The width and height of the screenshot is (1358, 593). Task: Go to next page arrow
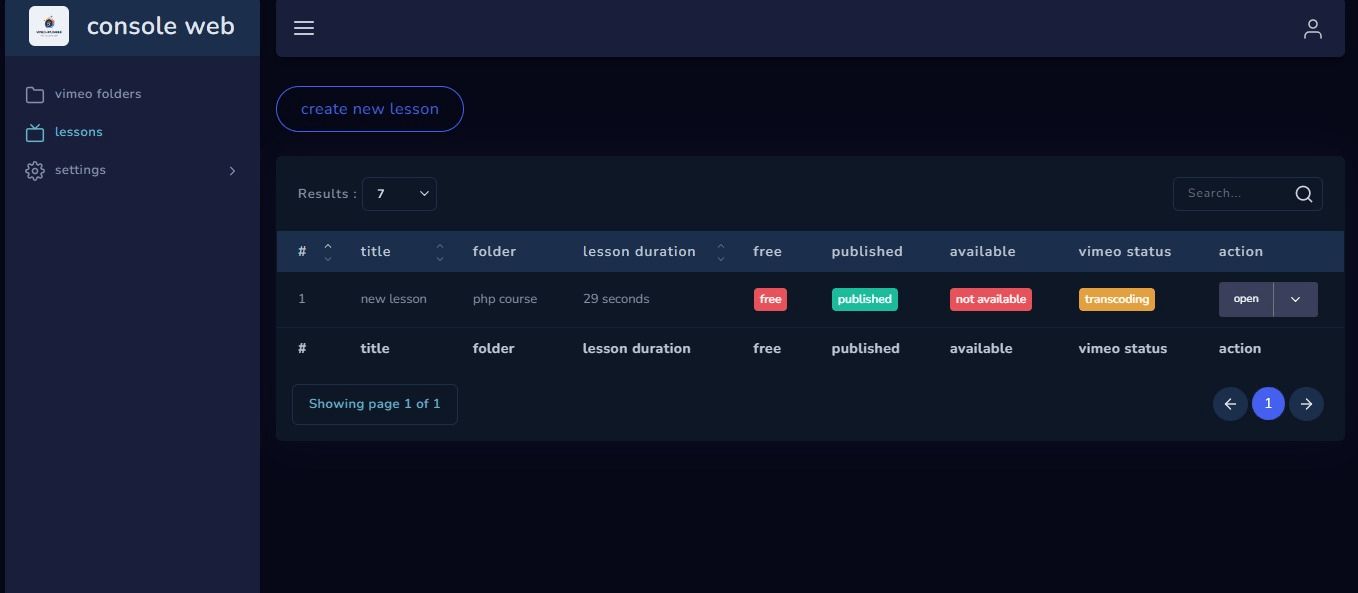[1306, 404]
